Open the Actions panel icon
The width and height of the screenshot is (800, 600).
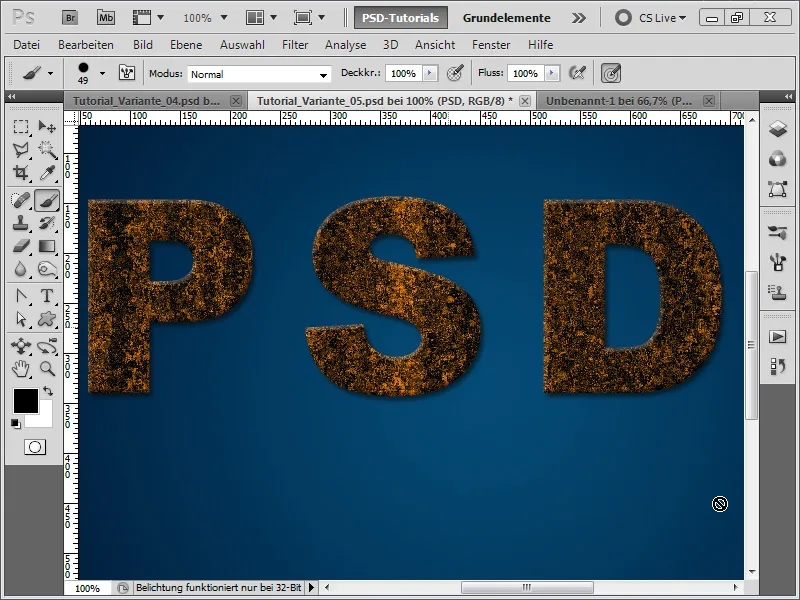click(778, 337)
